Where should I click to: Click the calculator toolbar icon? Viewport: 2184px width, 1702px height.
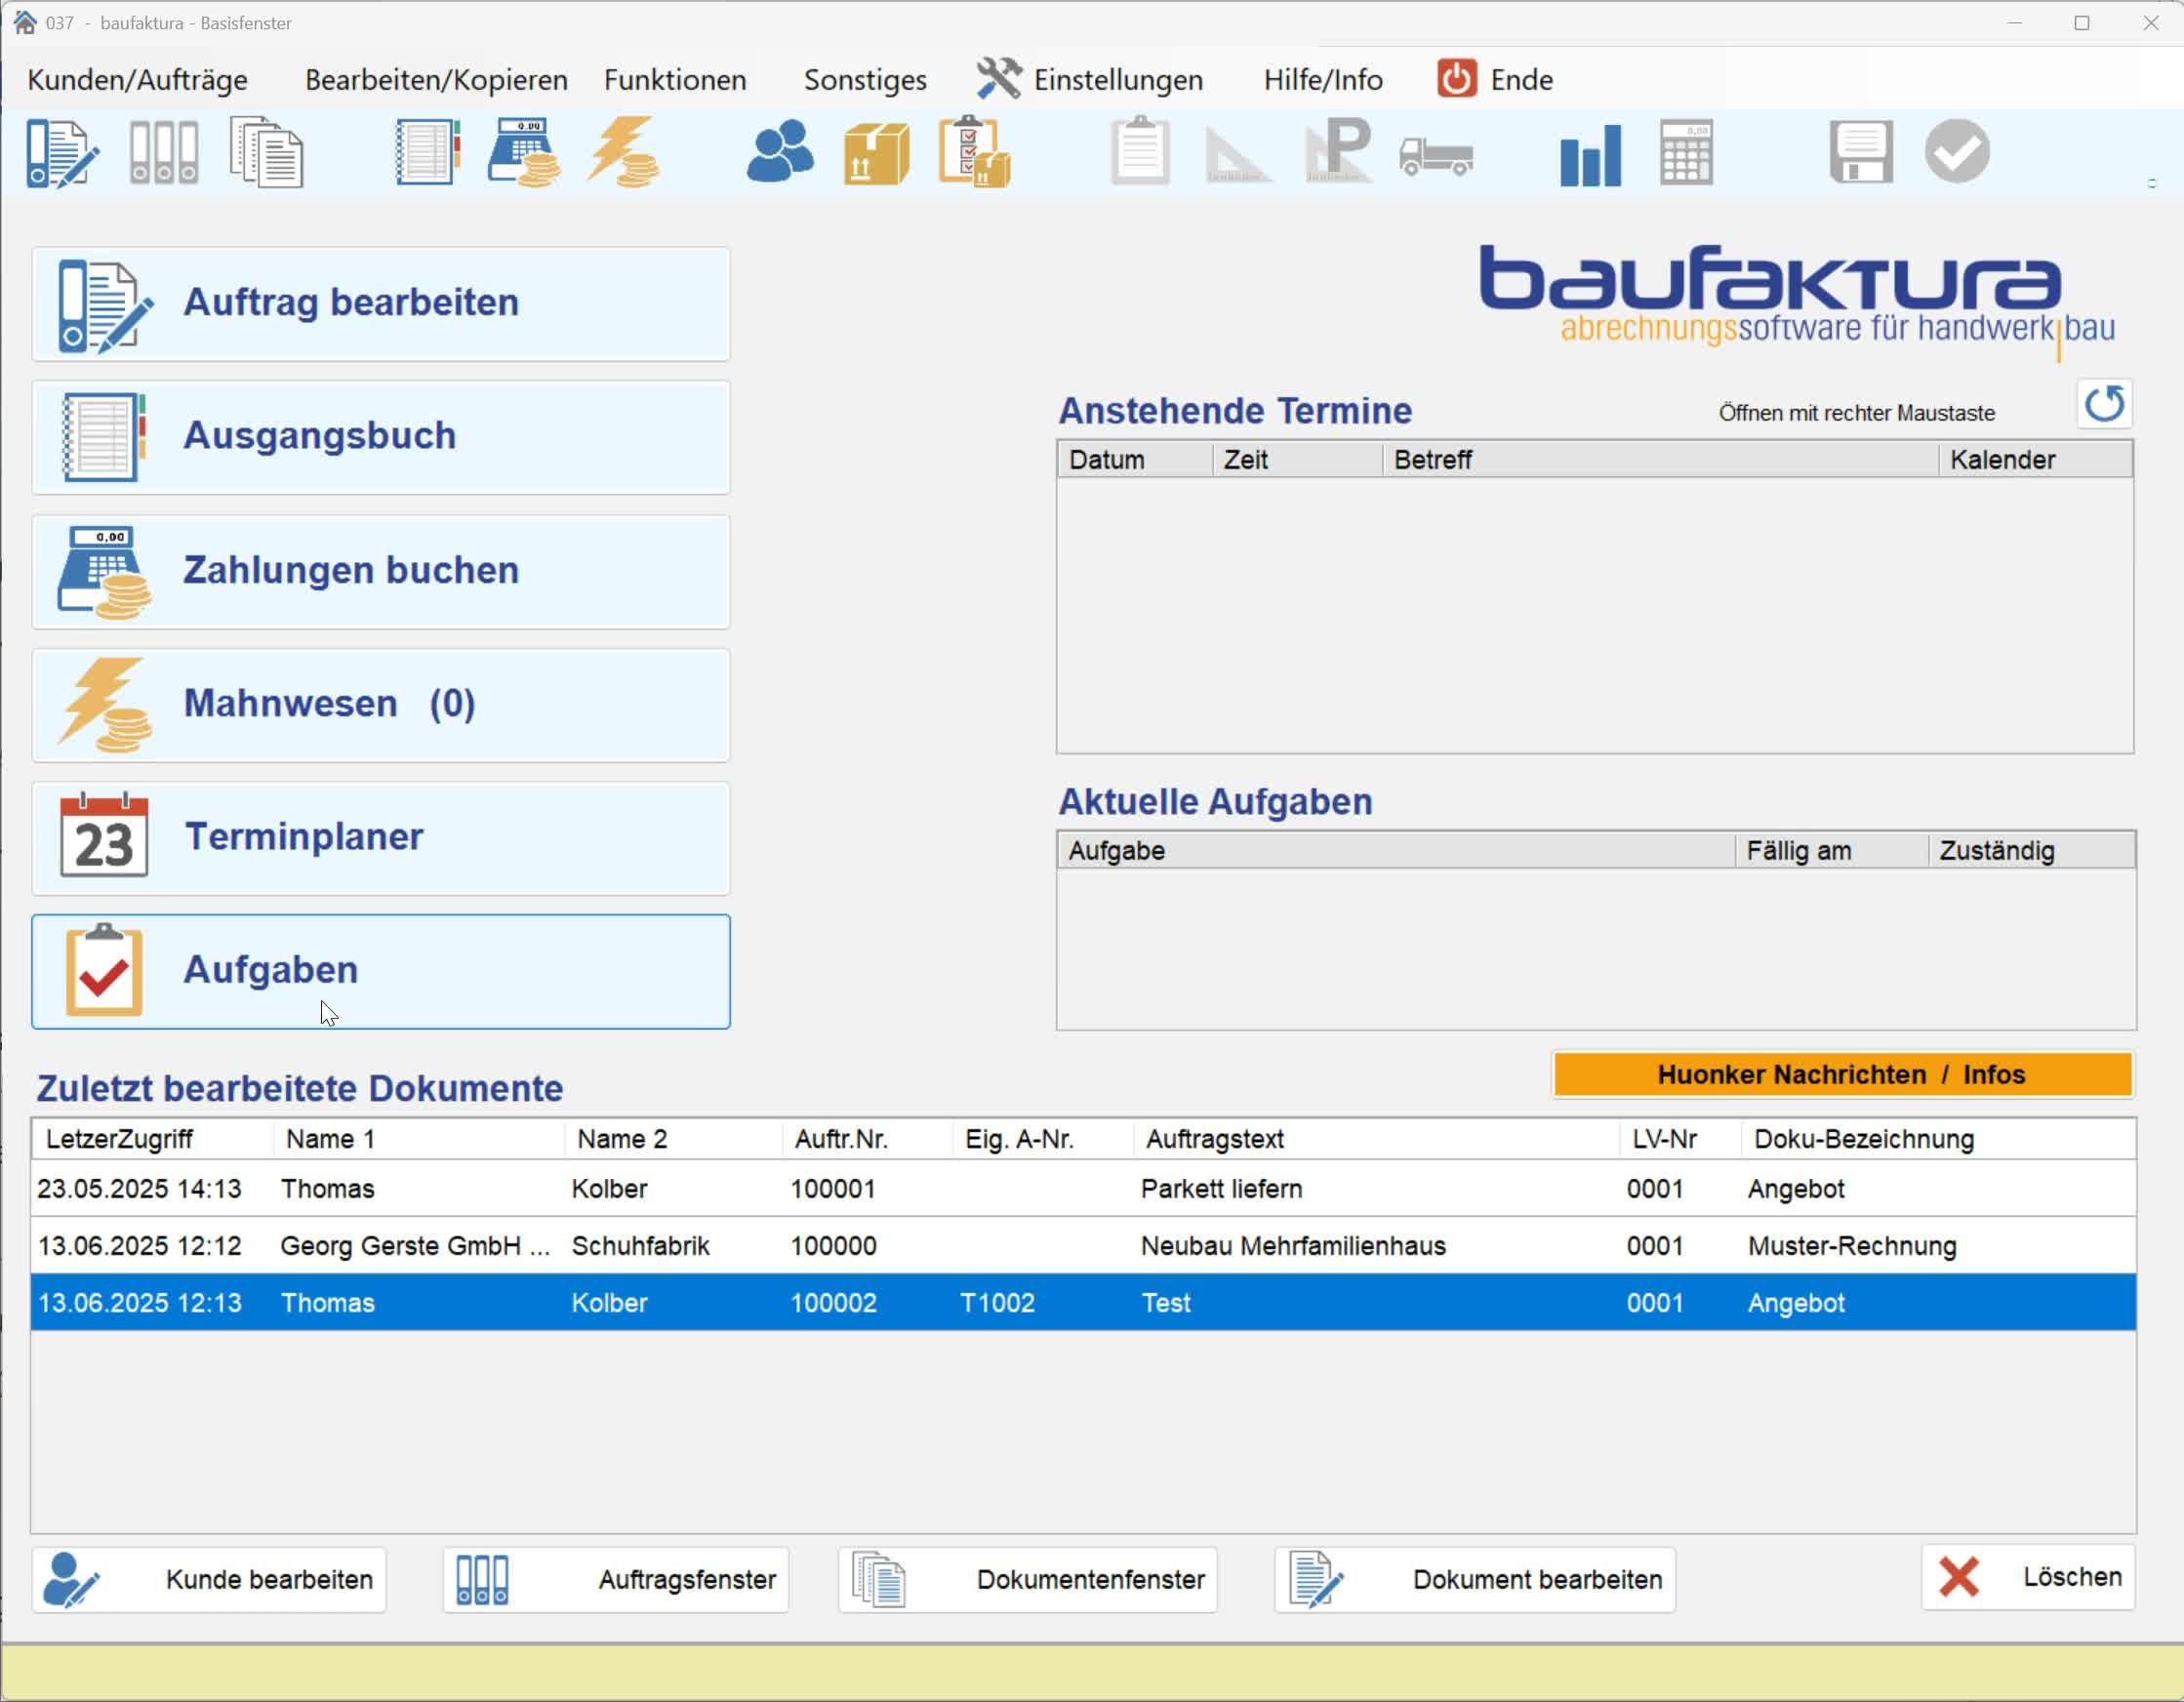click(x=1686, y=152)
